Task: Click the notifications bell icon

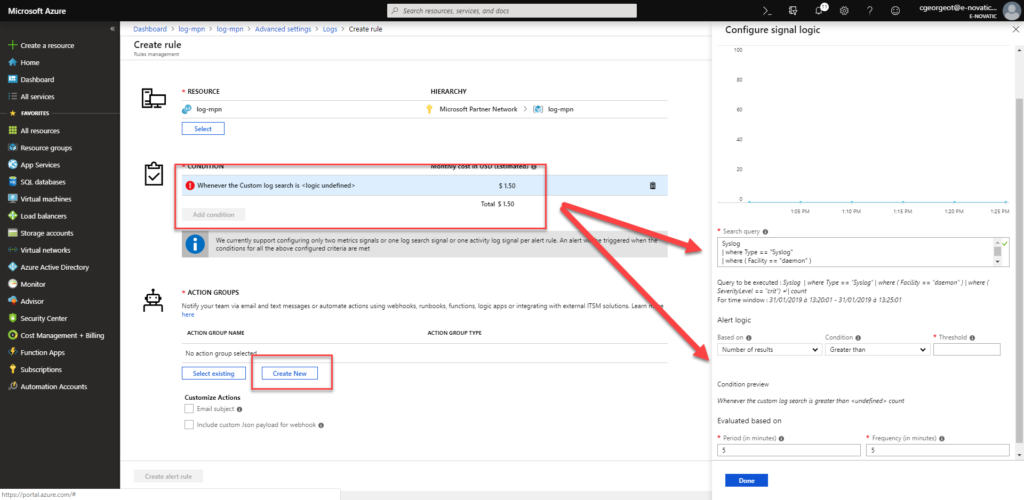Action: point(819,10)
